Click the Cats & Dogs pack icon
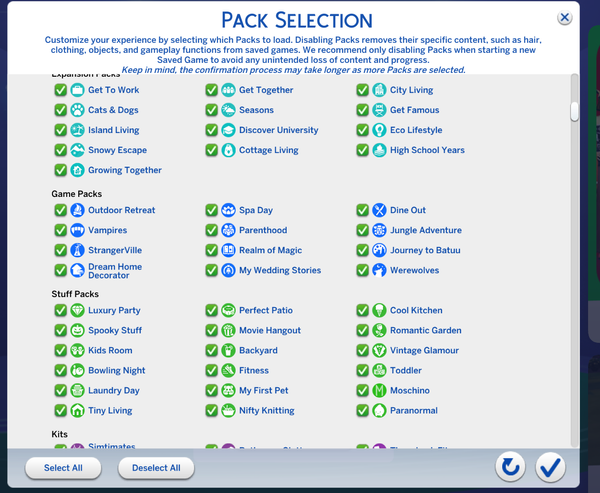The height and width of the screenshot is (493, 600). [x=77, y=110]
